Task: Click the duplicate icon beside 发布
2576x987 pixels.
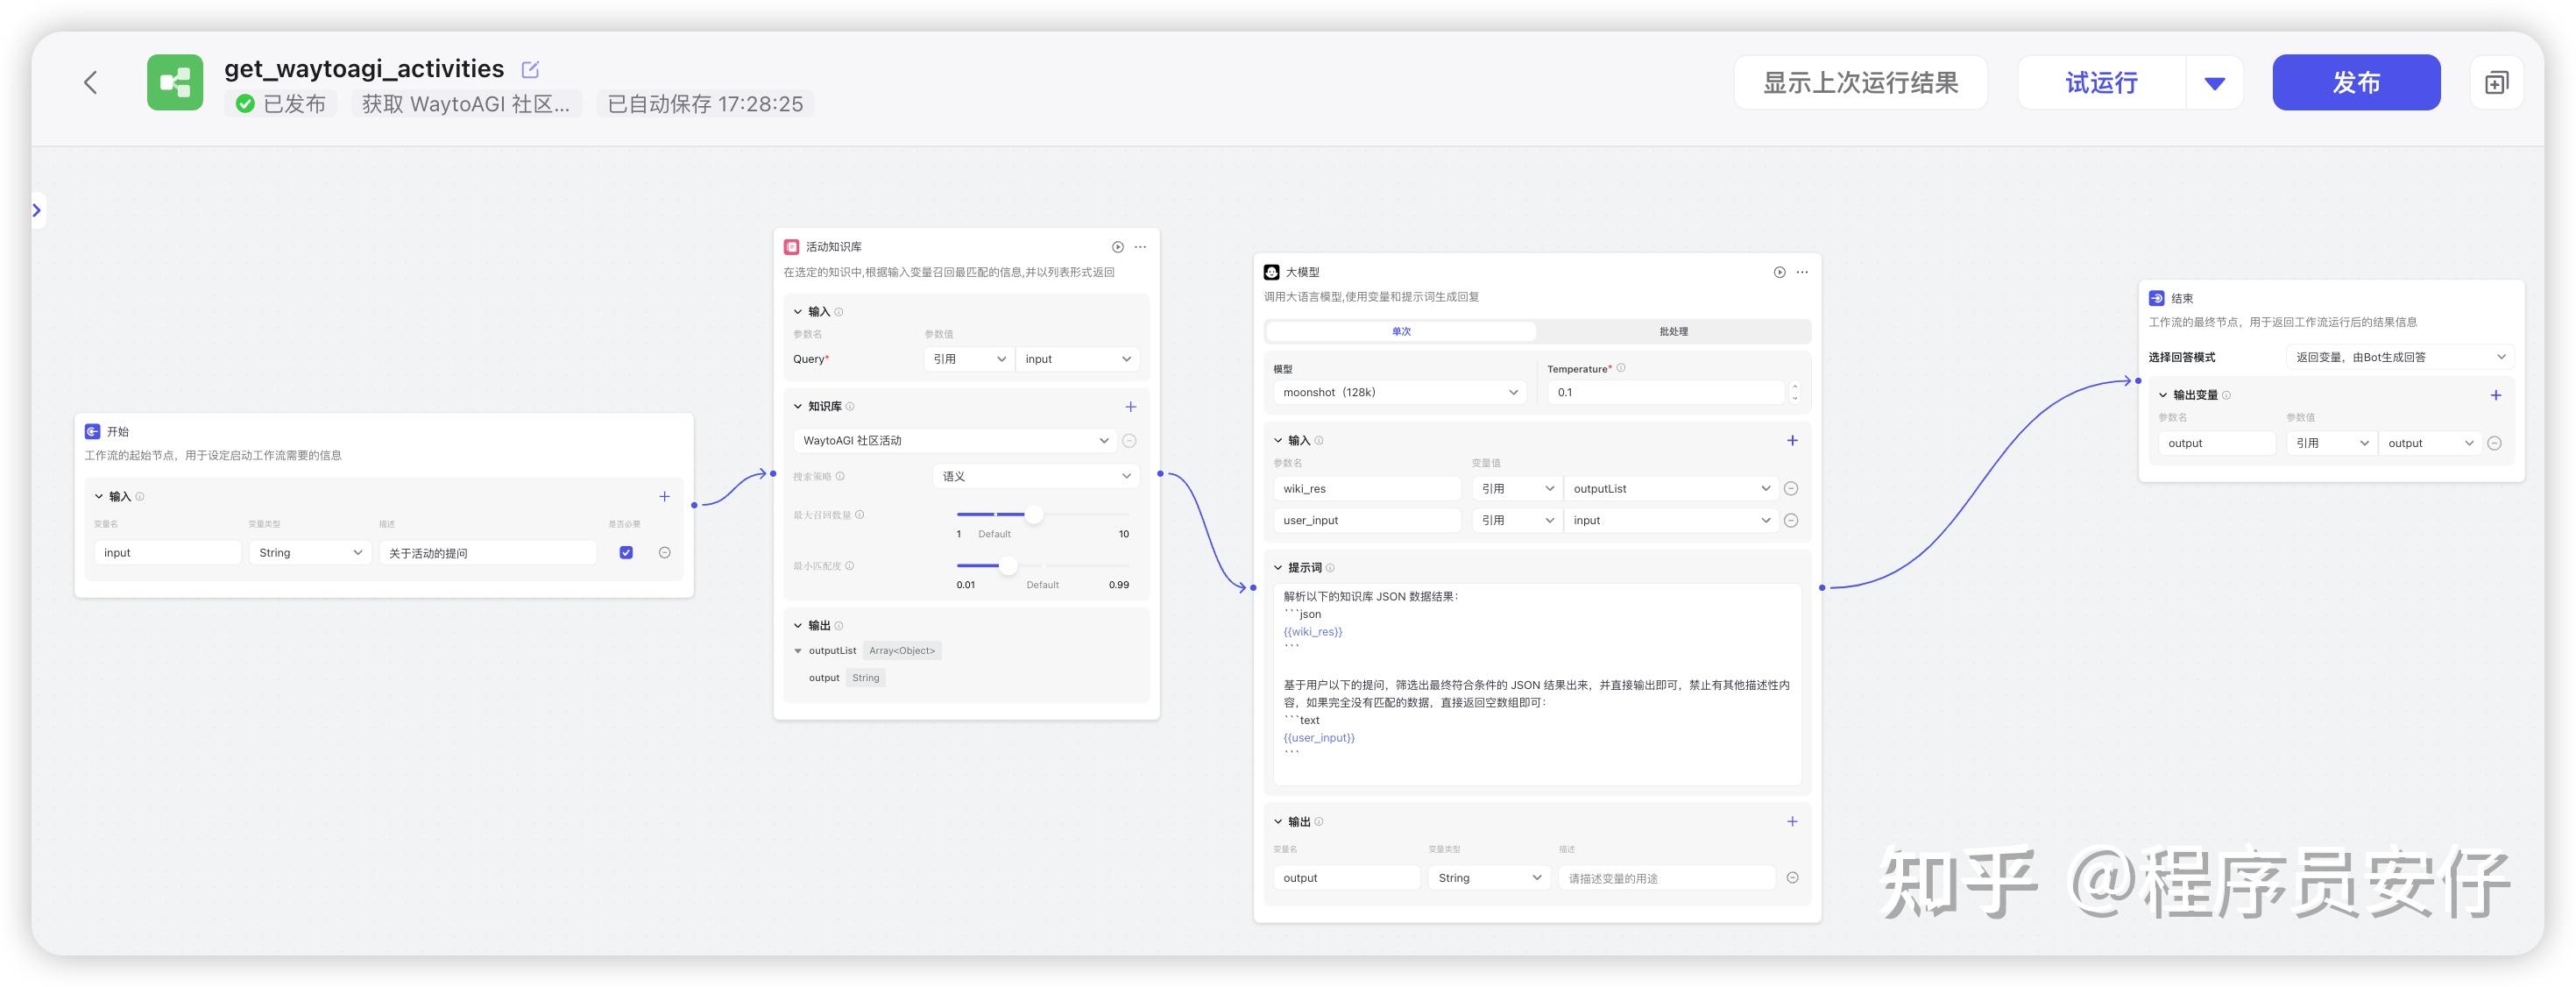Action: 2496,83
